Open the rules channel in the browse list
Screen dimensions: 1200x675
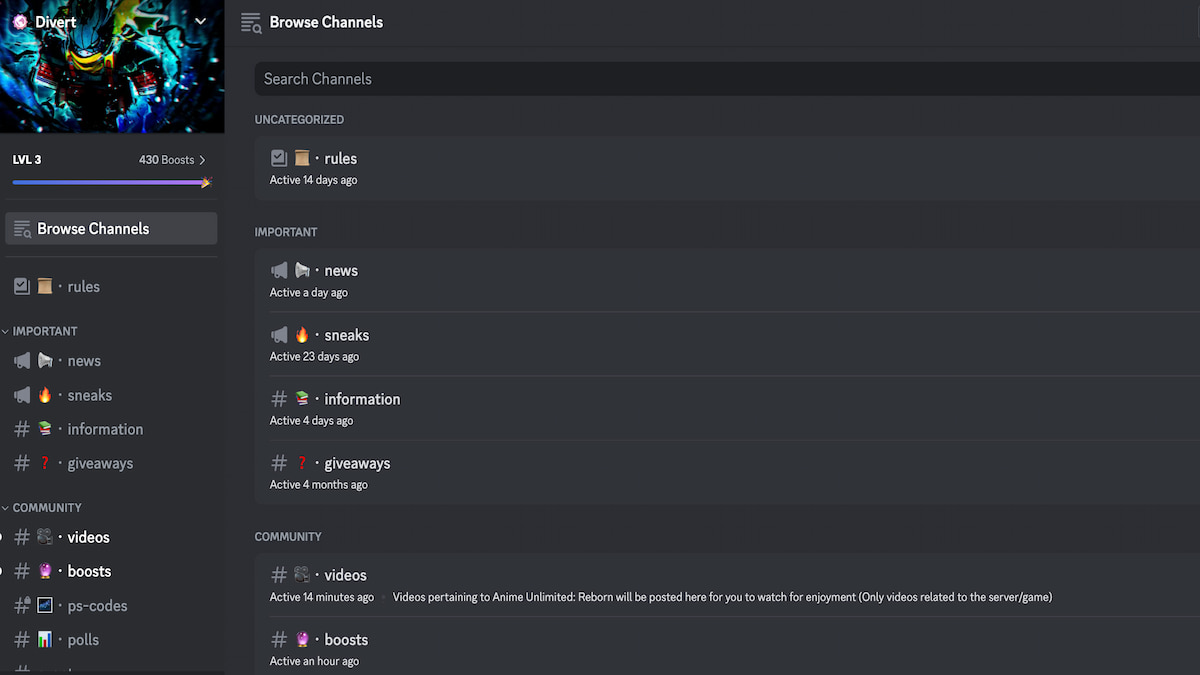pos(340,158)
